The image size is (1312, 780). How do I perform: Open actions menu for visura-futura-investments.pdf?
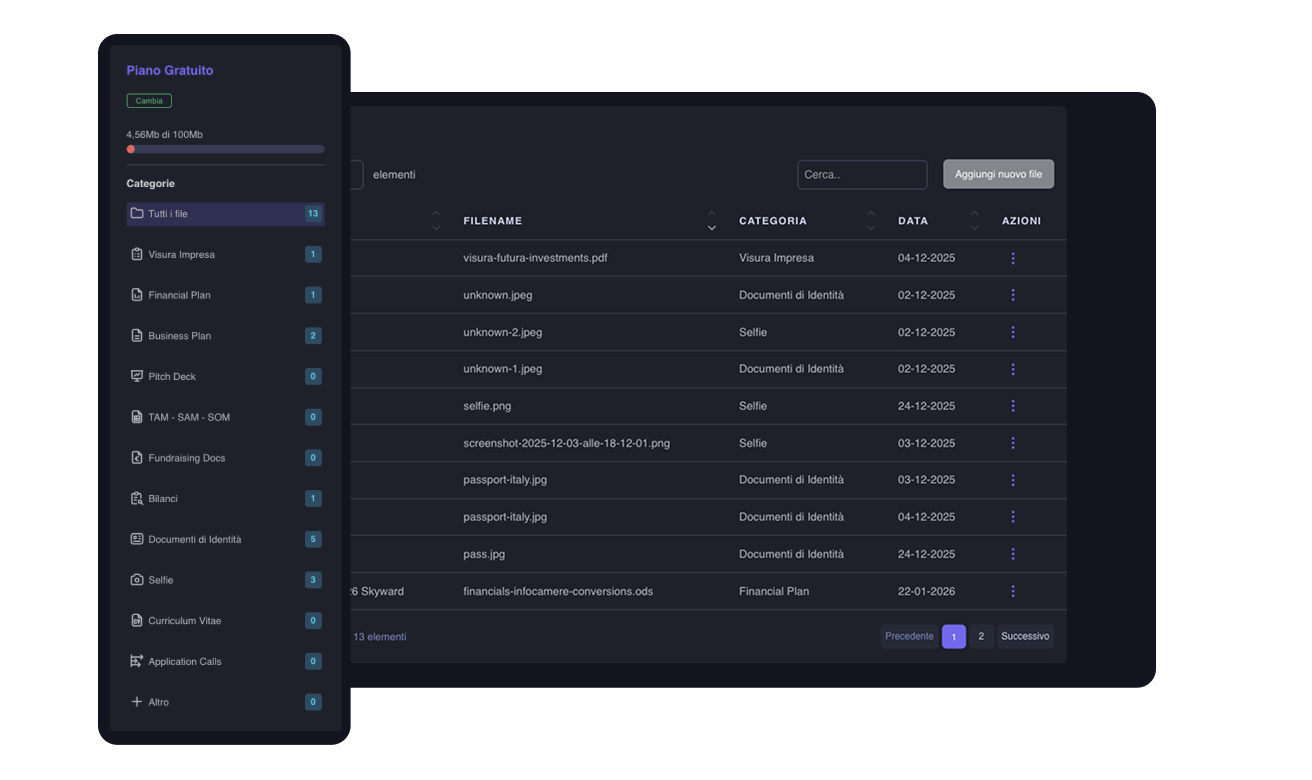[1013, 258]
